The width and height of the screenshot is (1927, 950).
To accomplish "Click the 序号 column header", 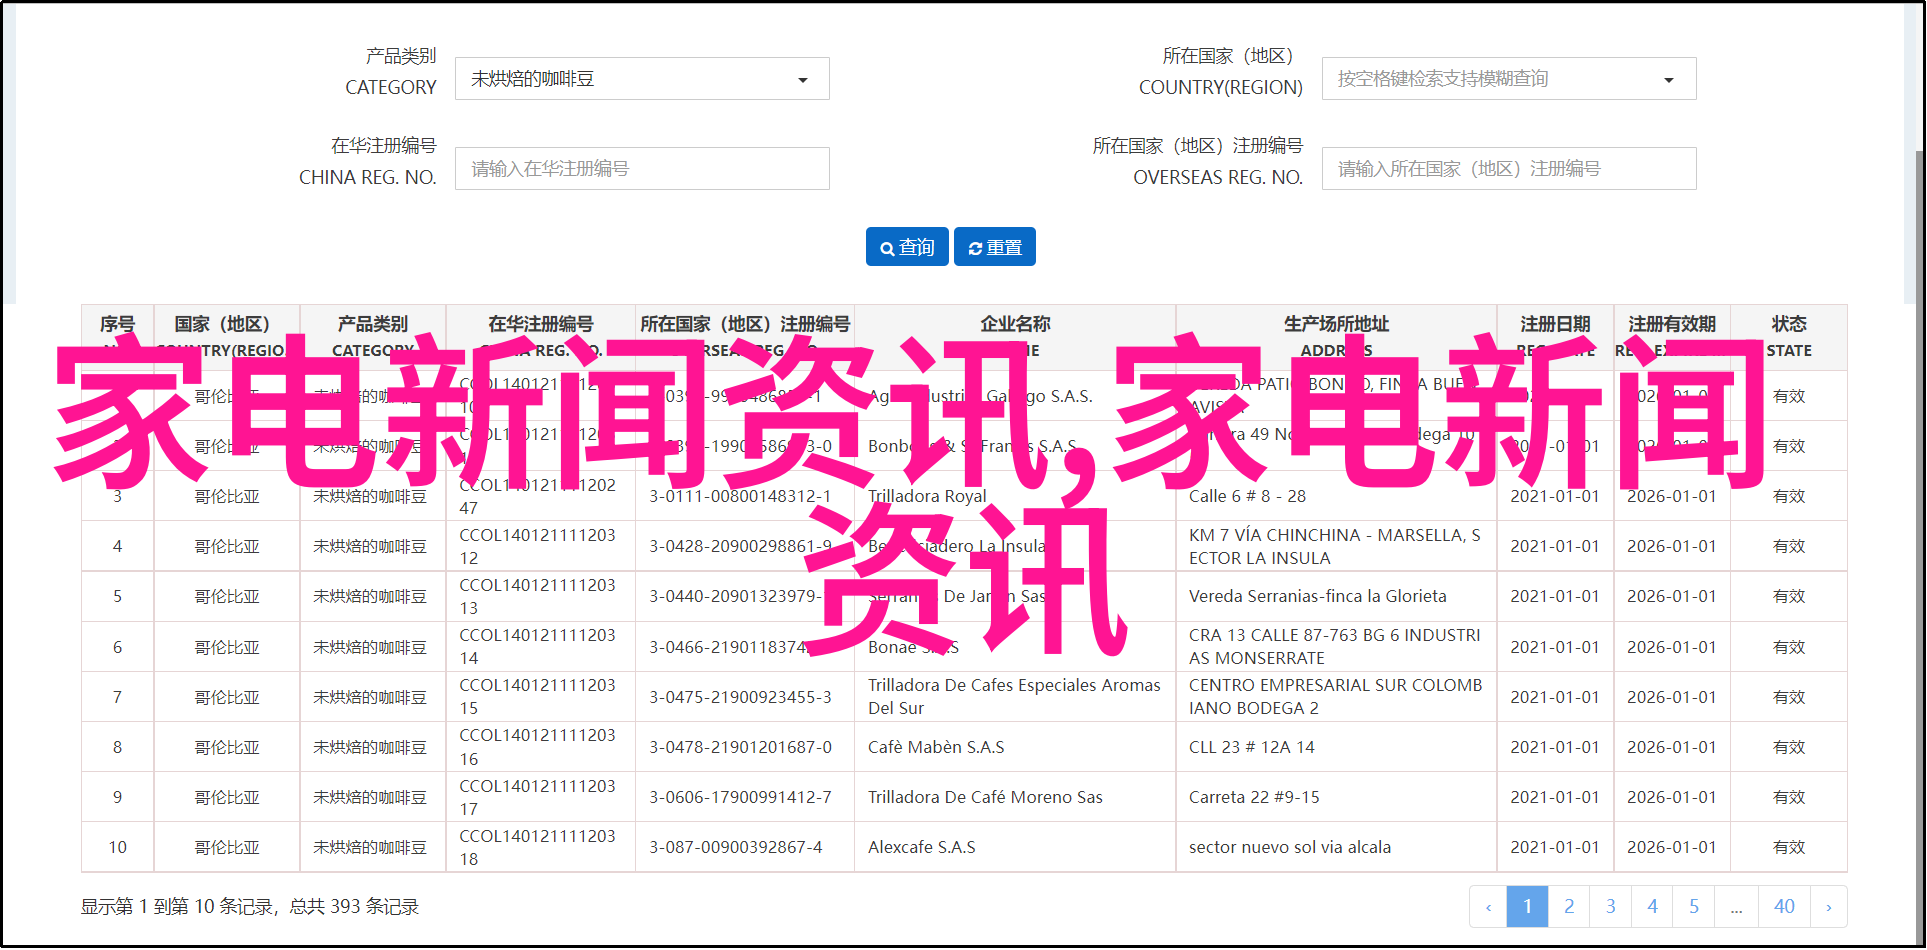I will pyautogui.click(x=117, y=325).
